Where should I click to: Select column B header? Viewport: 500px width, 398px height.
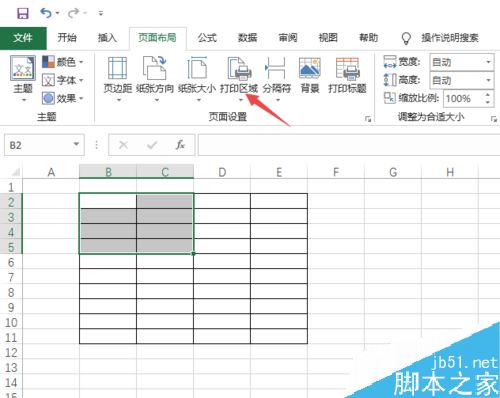(x=108, y=172)
